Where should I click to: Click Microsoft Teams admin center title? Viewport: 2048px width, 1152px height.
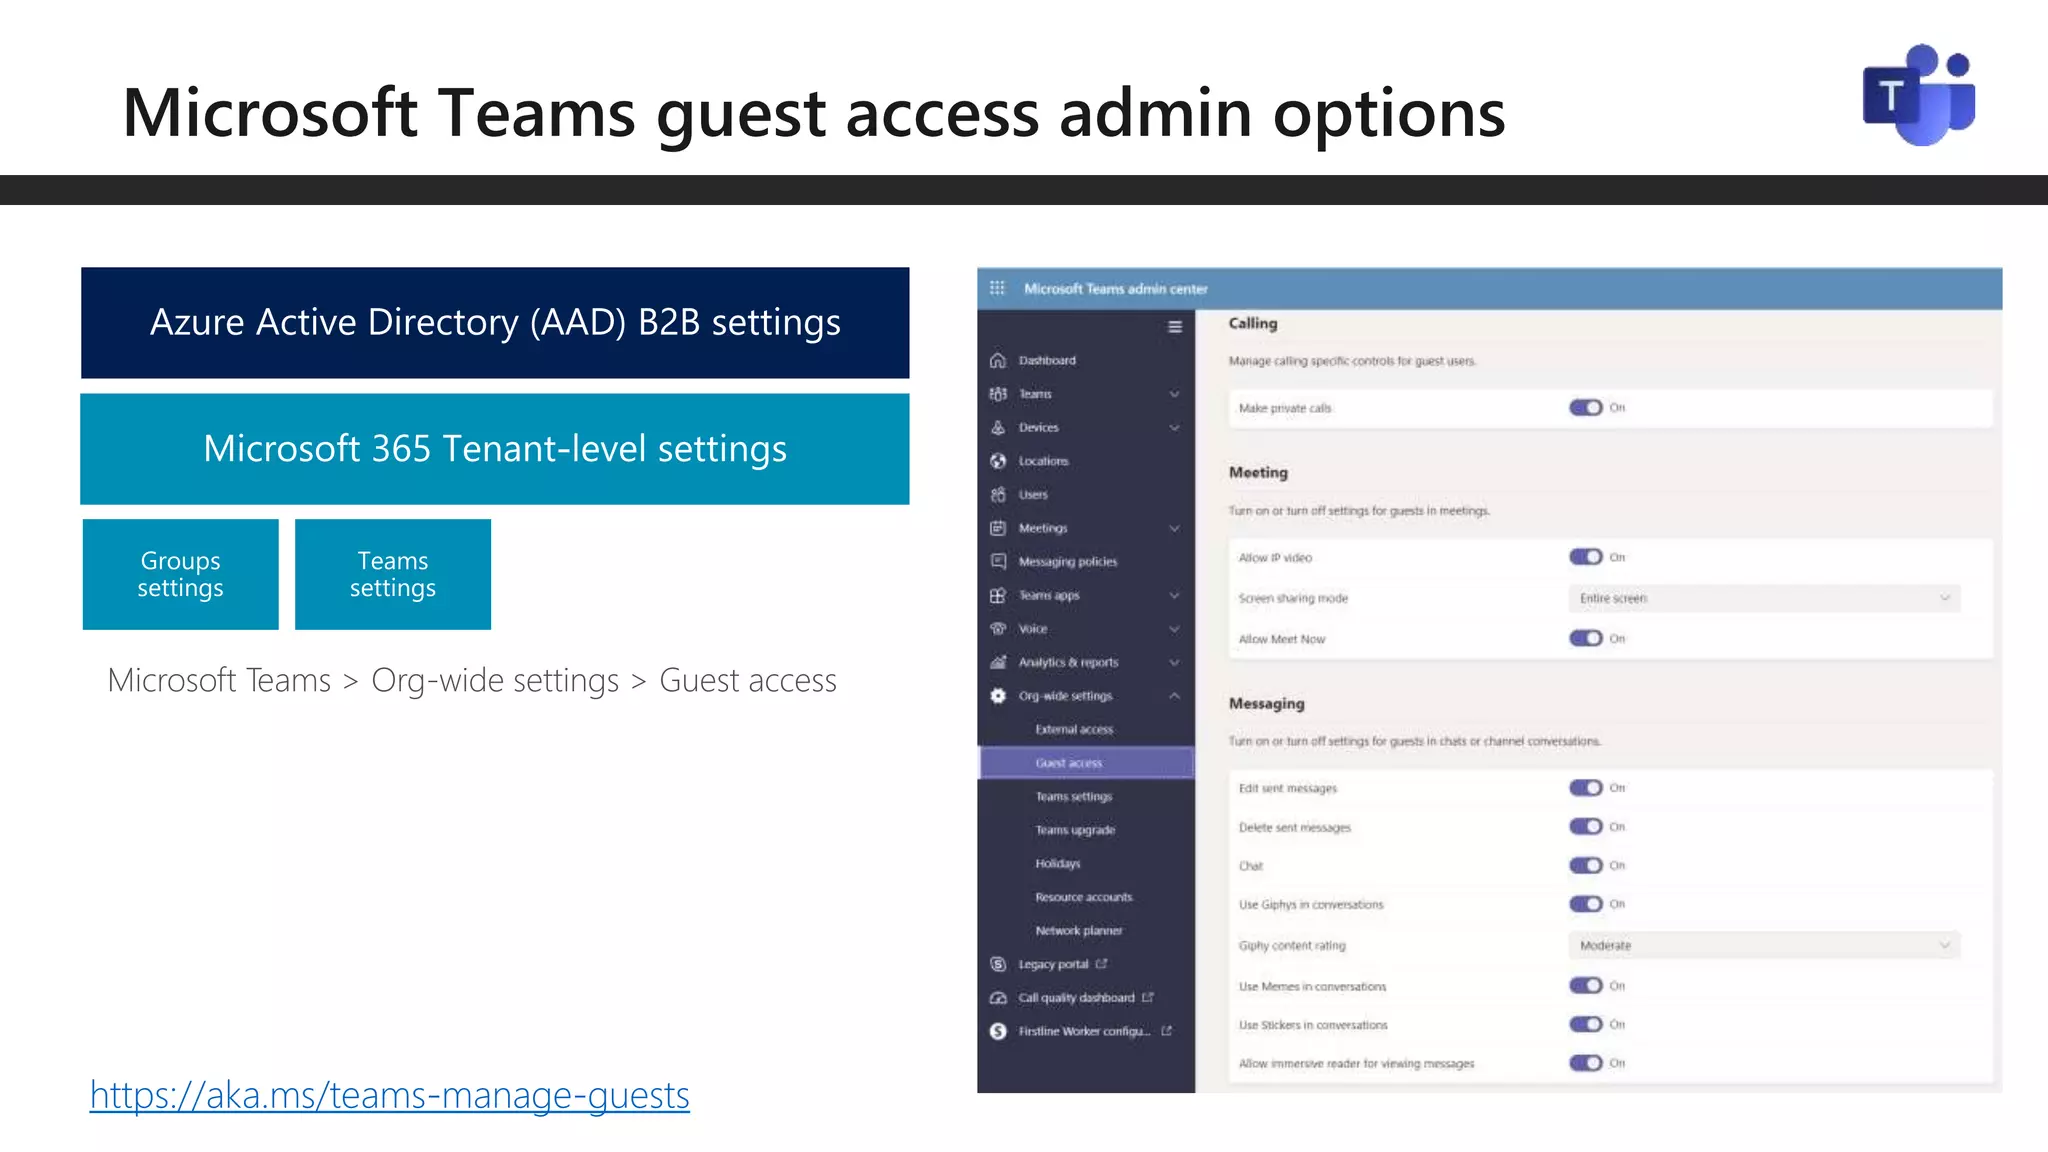(x=1116, y=289)
